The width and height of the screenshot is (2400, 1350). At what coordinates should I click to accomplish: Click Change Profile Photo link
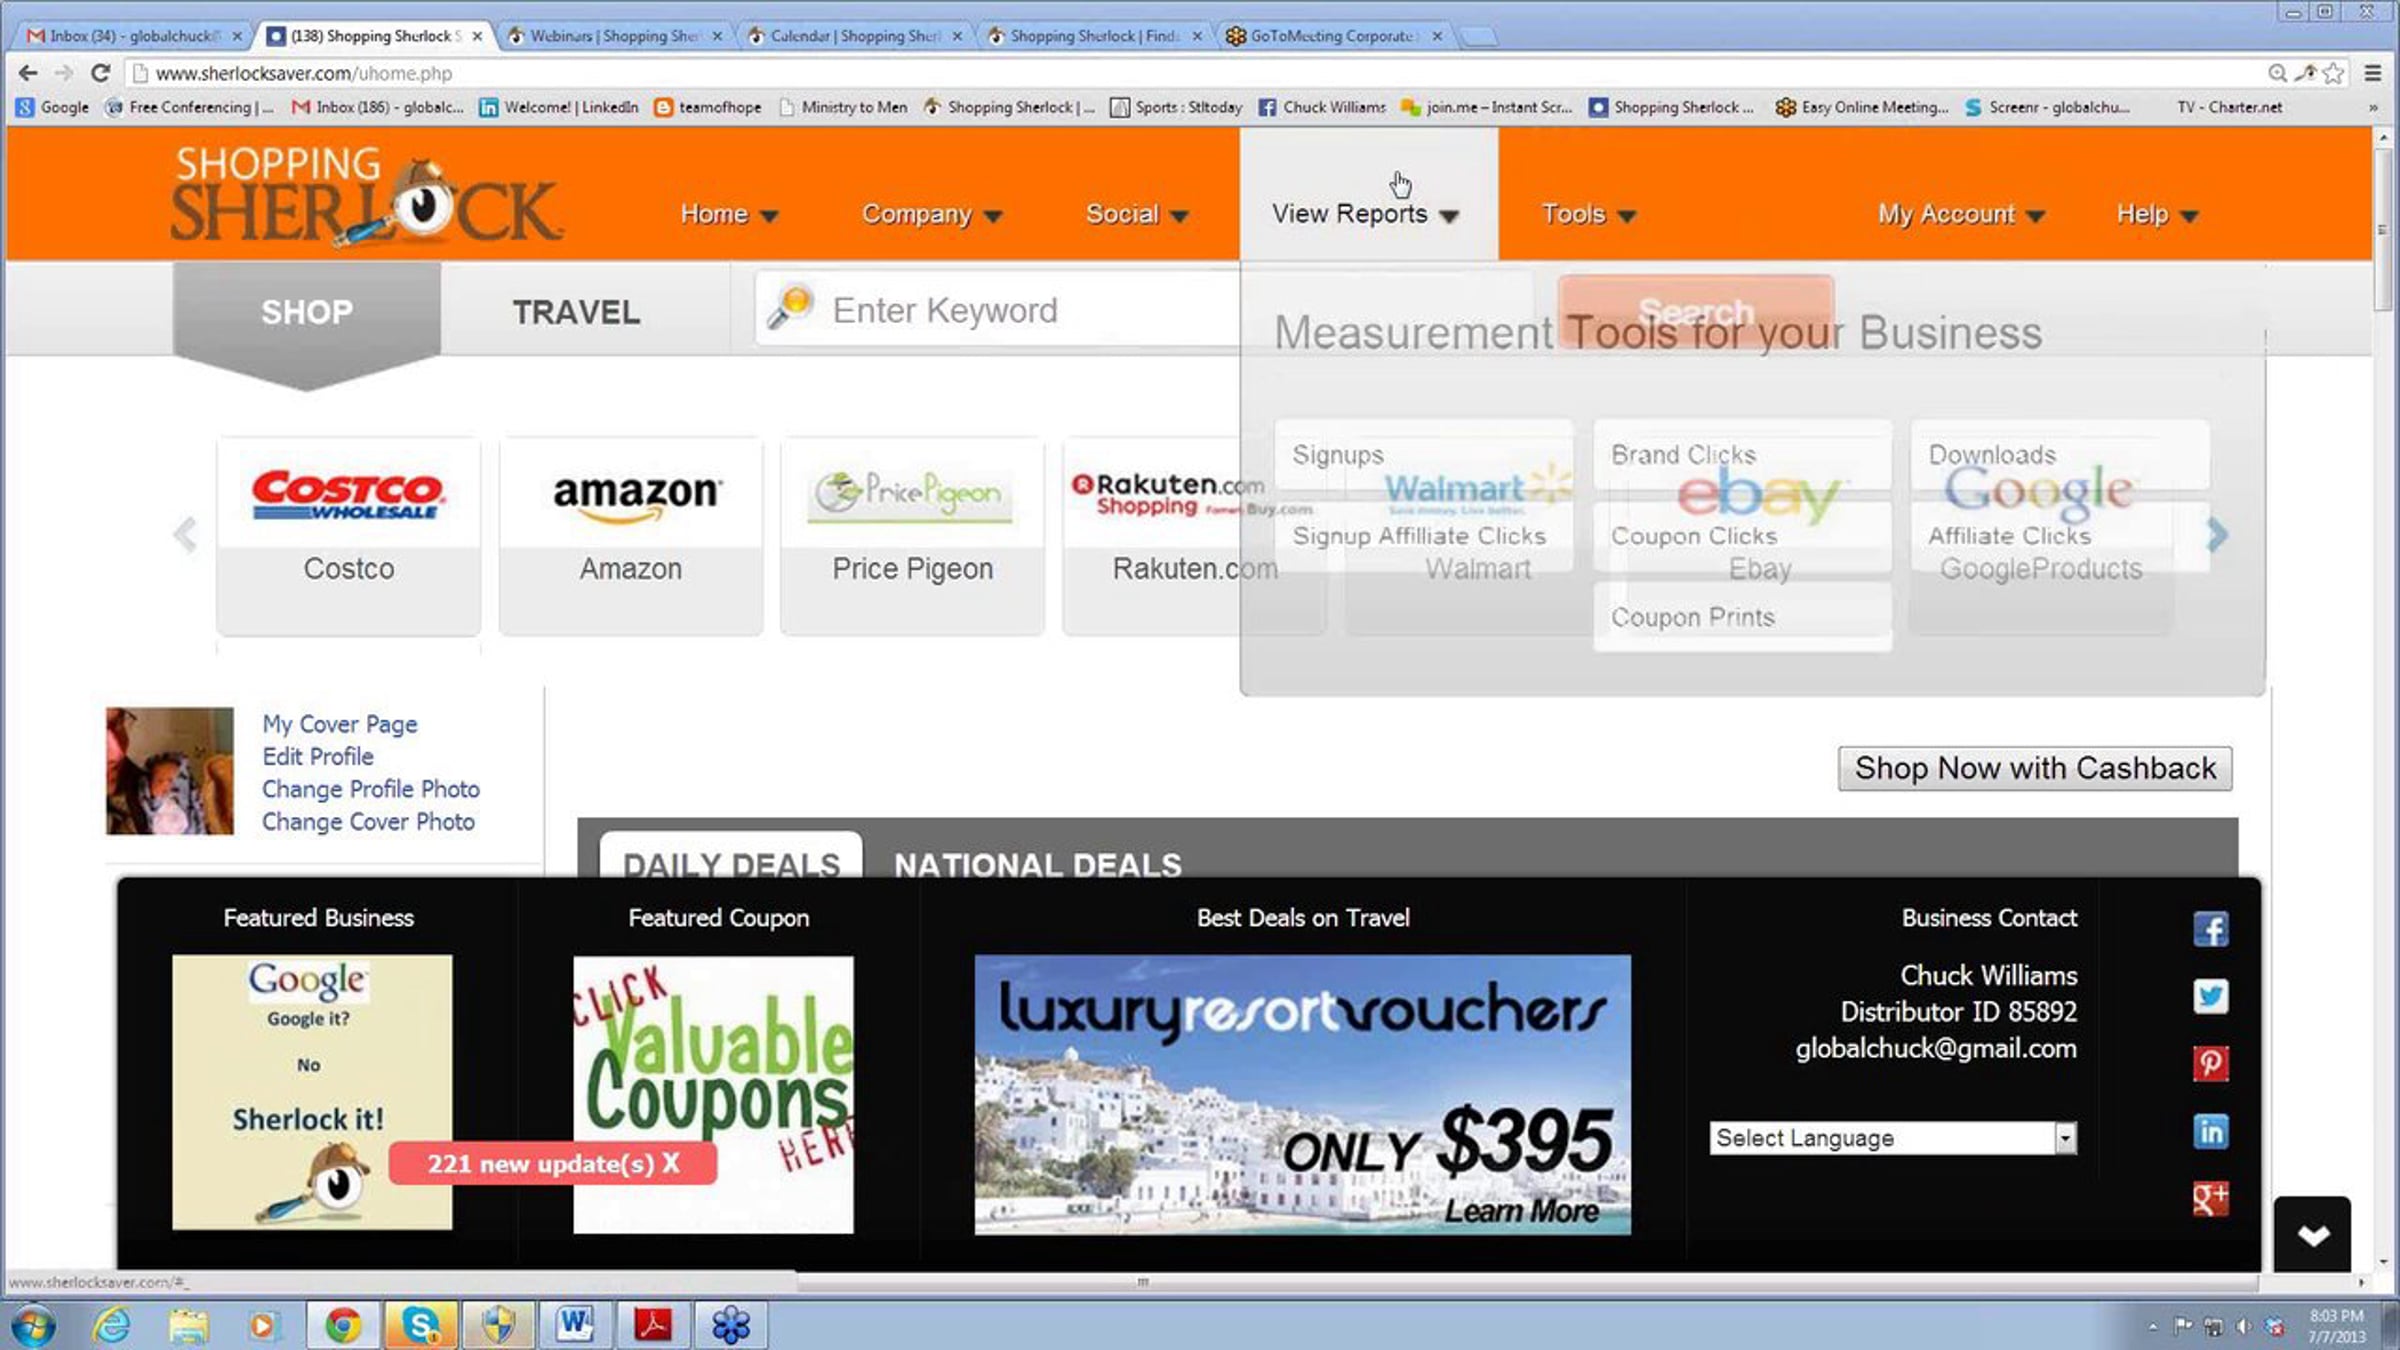click(370, 789)
